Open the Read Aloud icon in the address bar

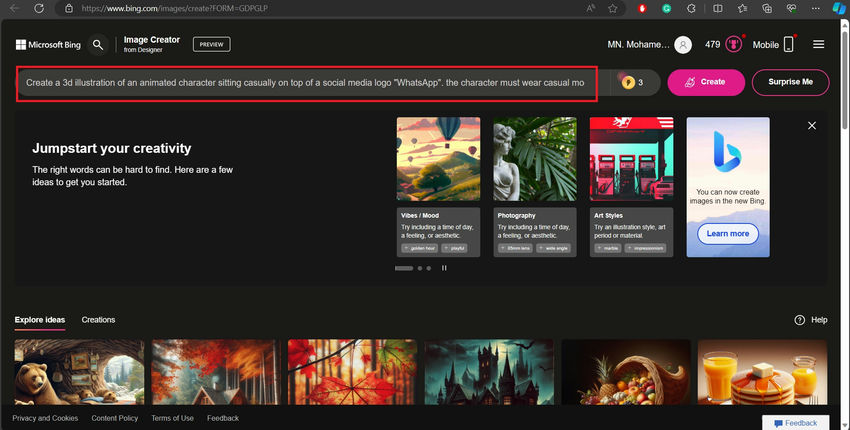tap(591, 8)
